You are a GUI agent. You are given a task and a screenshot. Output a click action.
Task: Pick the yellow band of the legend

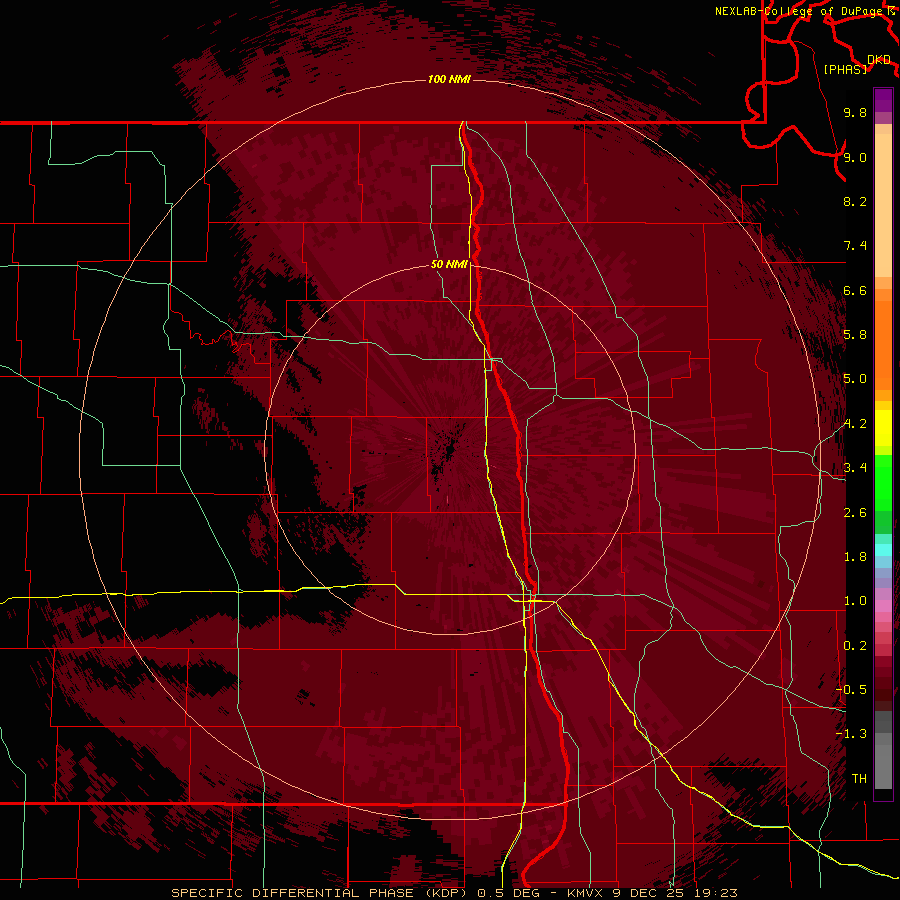(883, 428)
